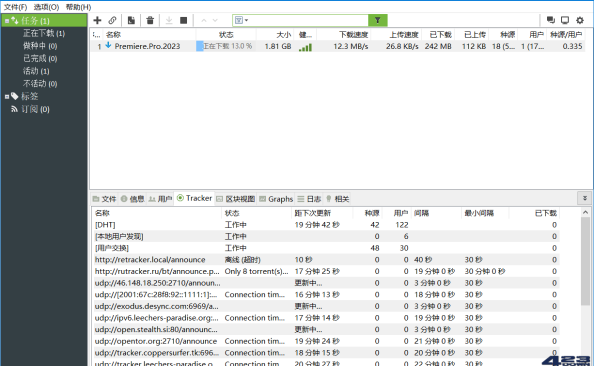Sort torrents by 下载速度 column header
The image size is (594, 366).
click(353, 35)
